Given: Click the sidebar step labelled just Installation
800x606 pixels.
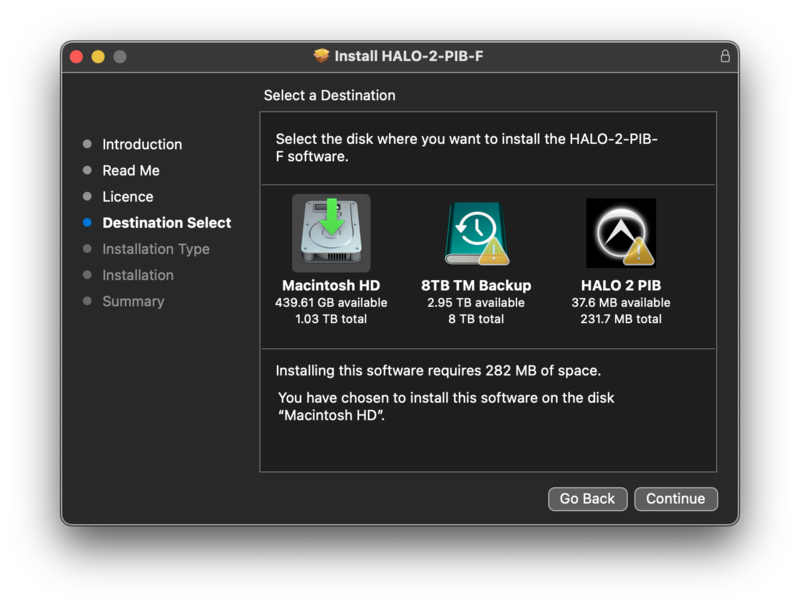Looking at the screenshot, I should coord(138,275).
